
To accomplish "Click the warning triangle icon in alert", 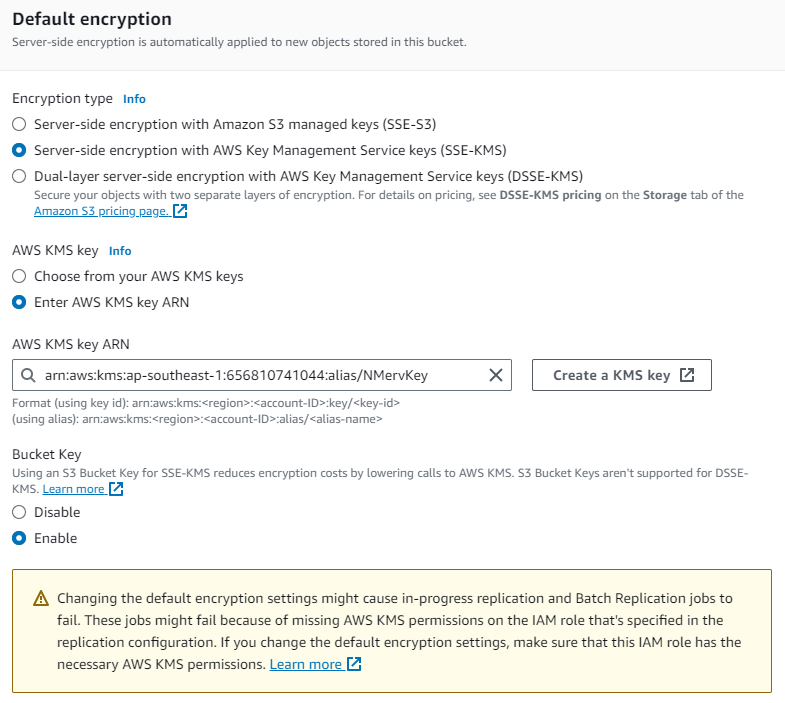I will click(x=41, y=599).
